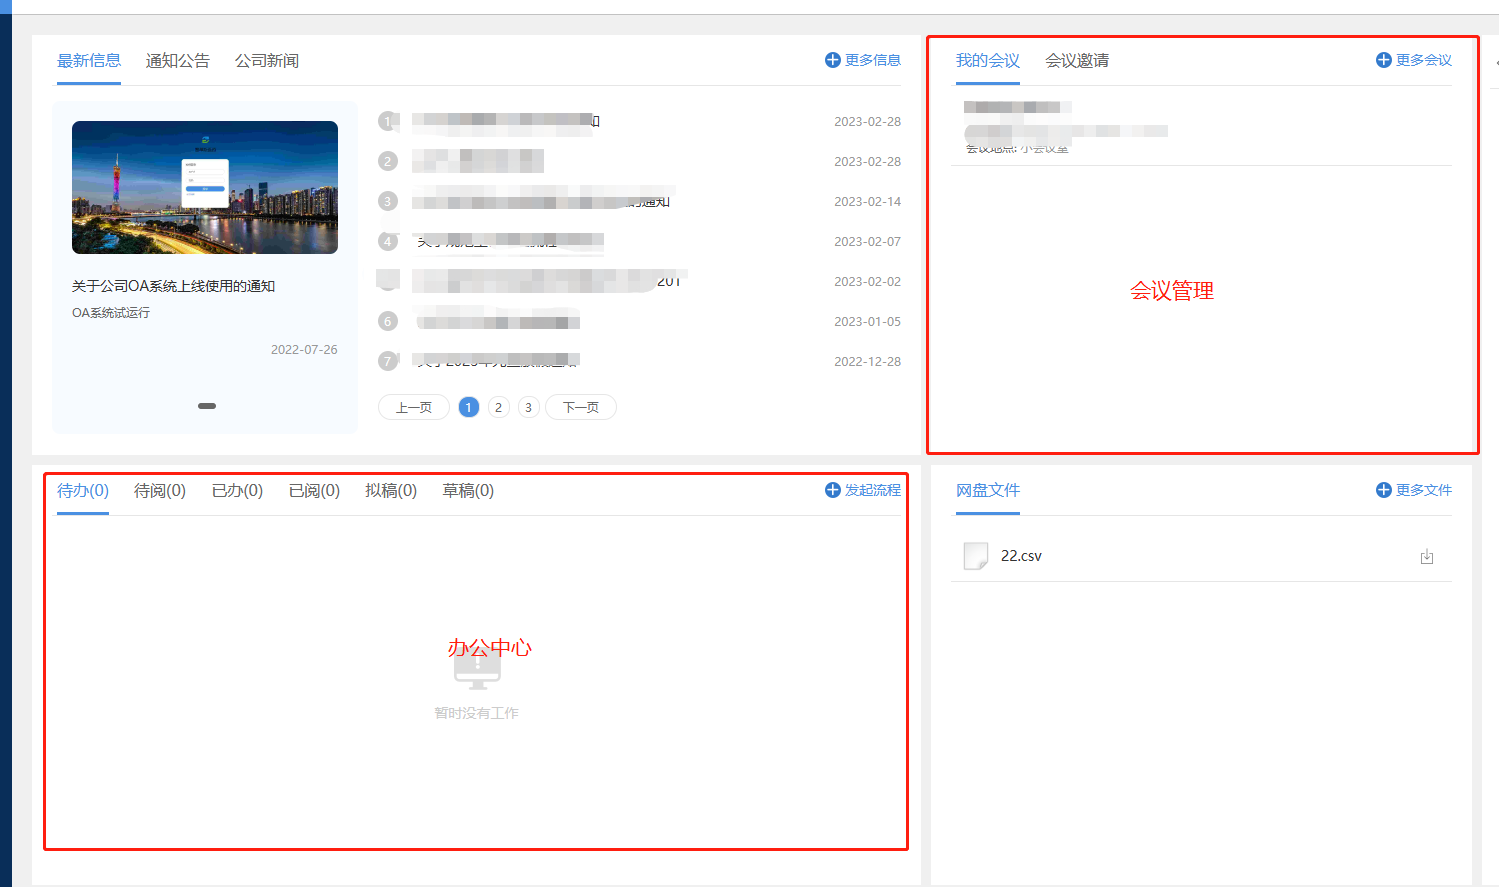Open the 拟稿(0) tab
The image size is (1499, 887).
(391, 491)
